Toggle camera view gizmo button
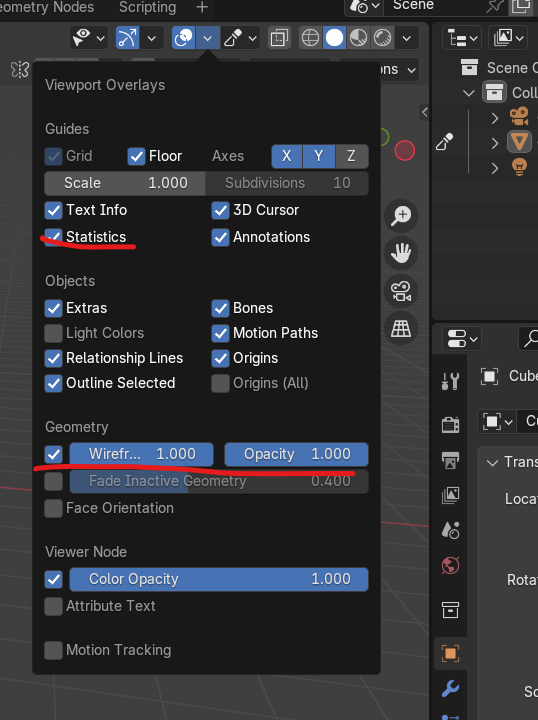 click(401, 291)
